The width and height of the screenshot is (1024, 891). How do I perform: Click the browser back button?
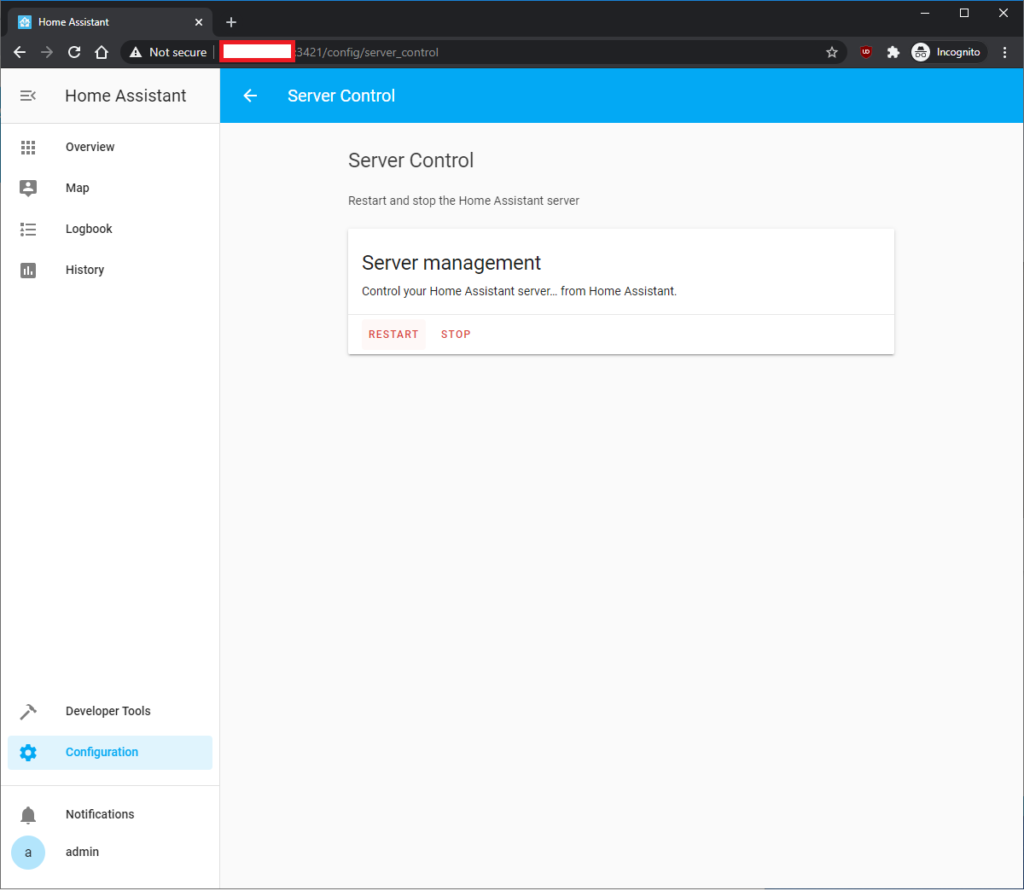[20, 52]
